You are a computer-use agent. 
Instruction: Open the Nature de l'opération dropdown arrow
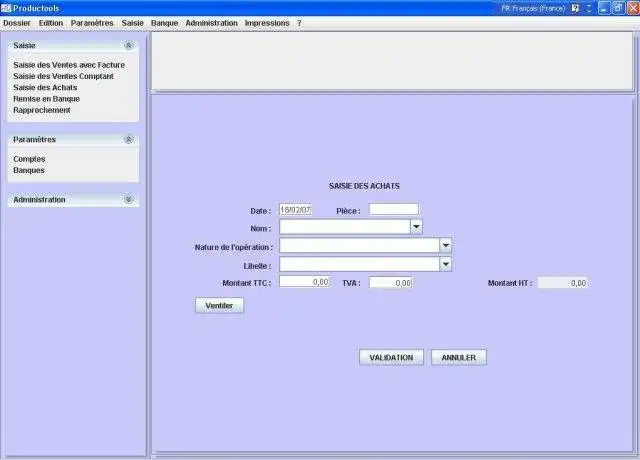(445, 245)
